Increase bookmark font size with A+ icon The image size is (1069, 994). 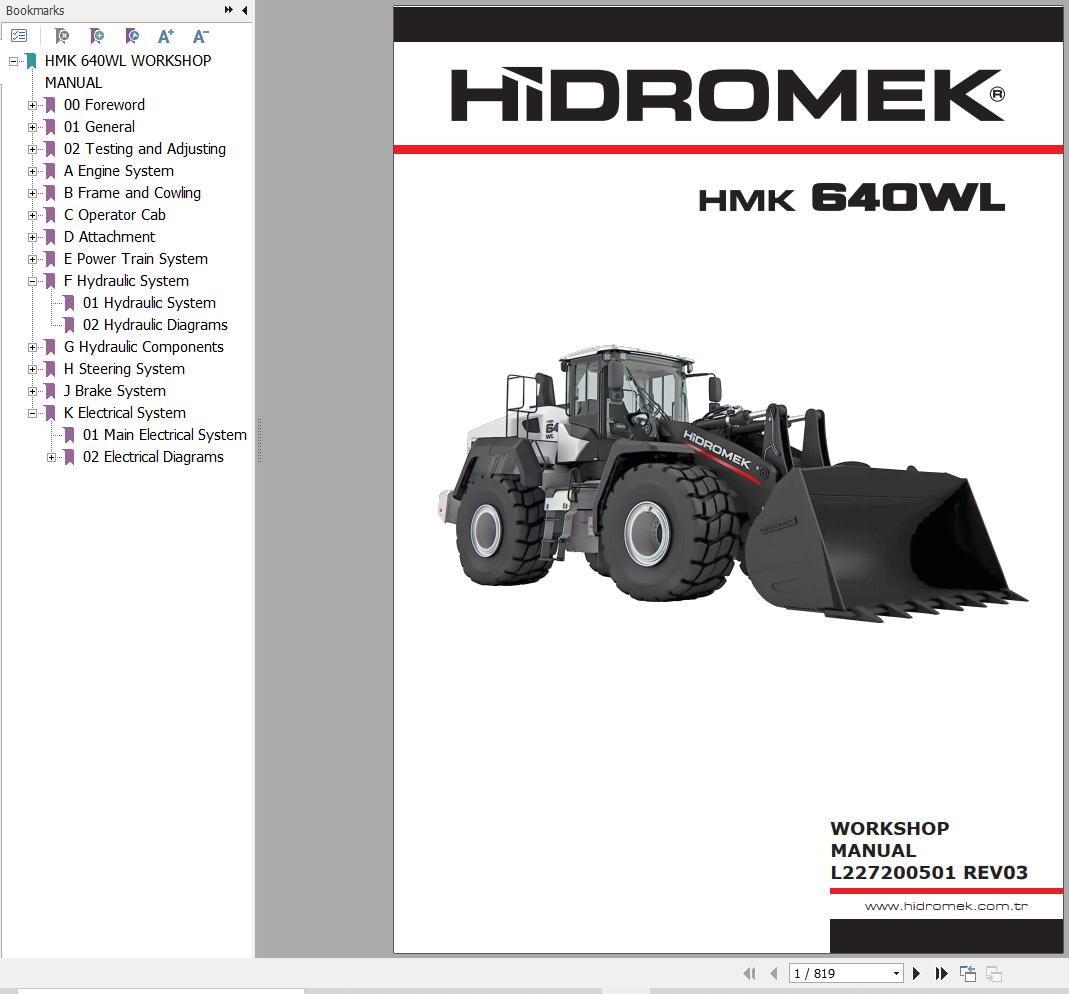pyautogui.click(x=166, y=36)
